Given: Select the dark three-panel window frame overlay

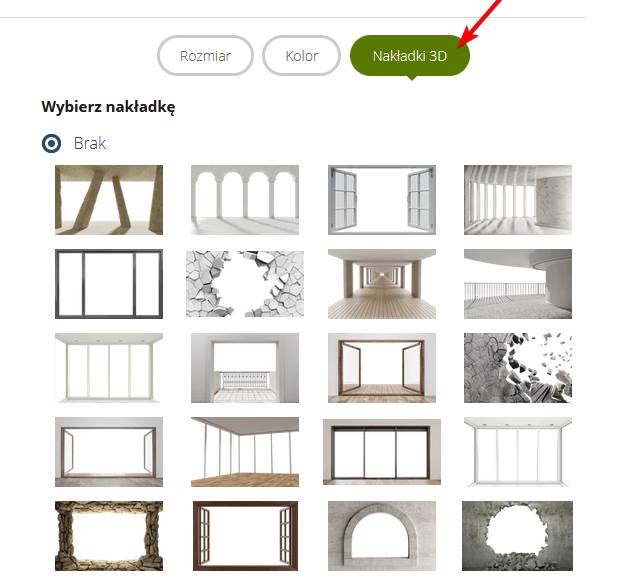Looking at the screenshot, I should [109, 284].
